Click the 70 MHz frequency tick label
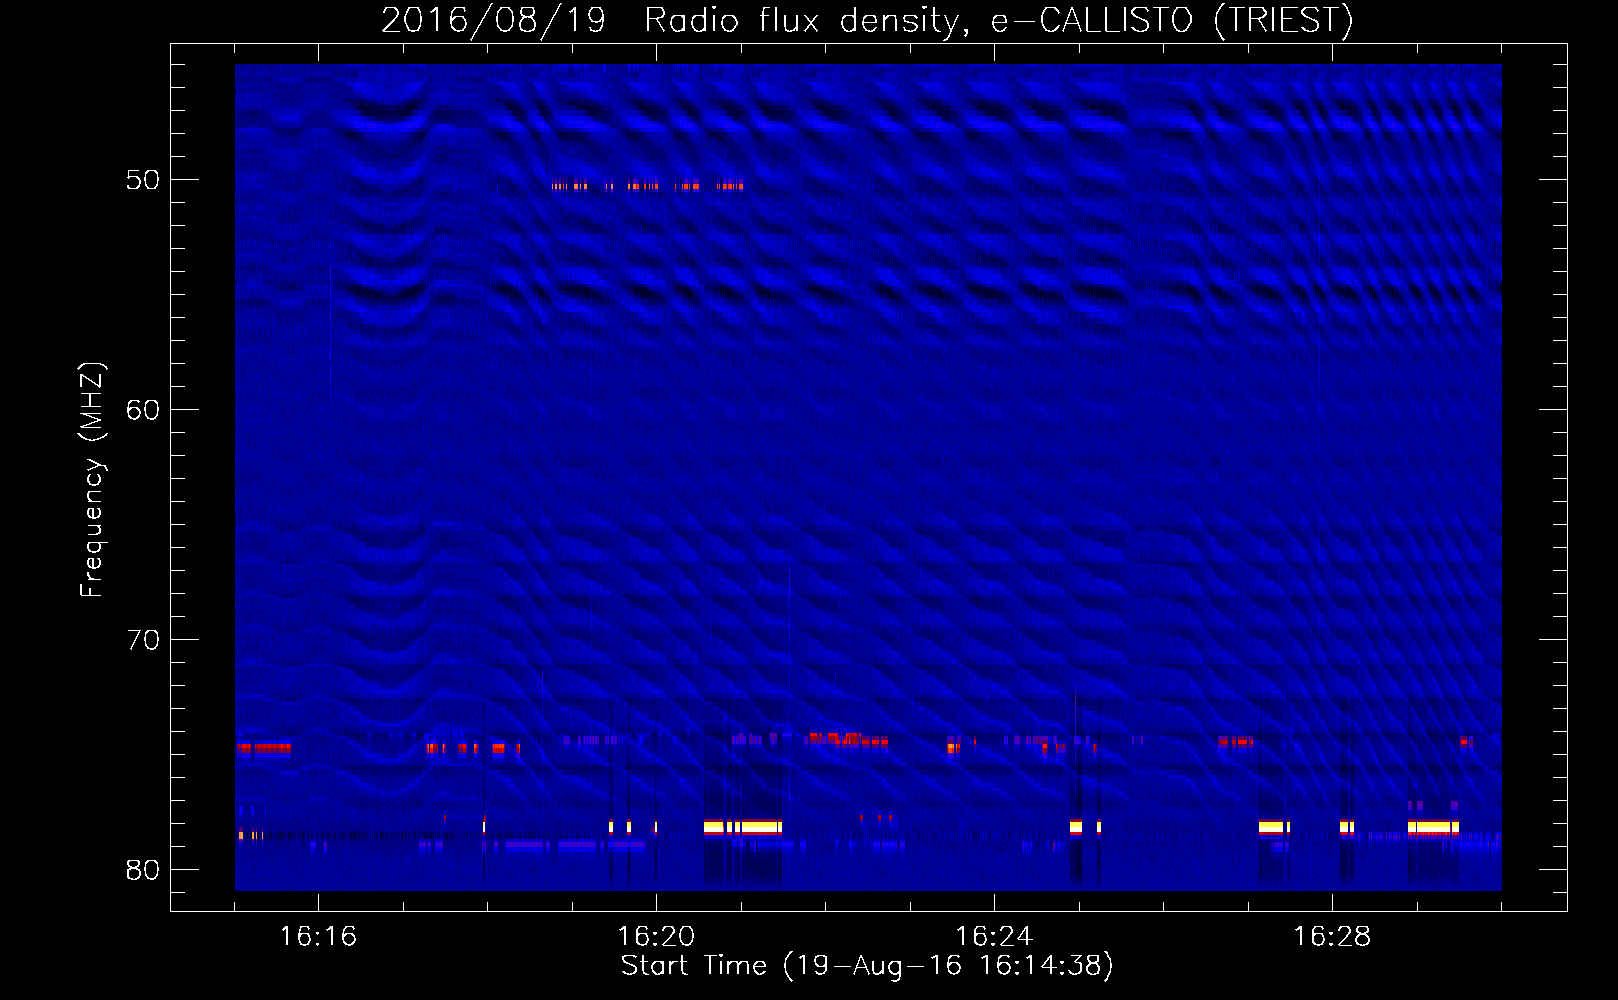 coord(142,640)
